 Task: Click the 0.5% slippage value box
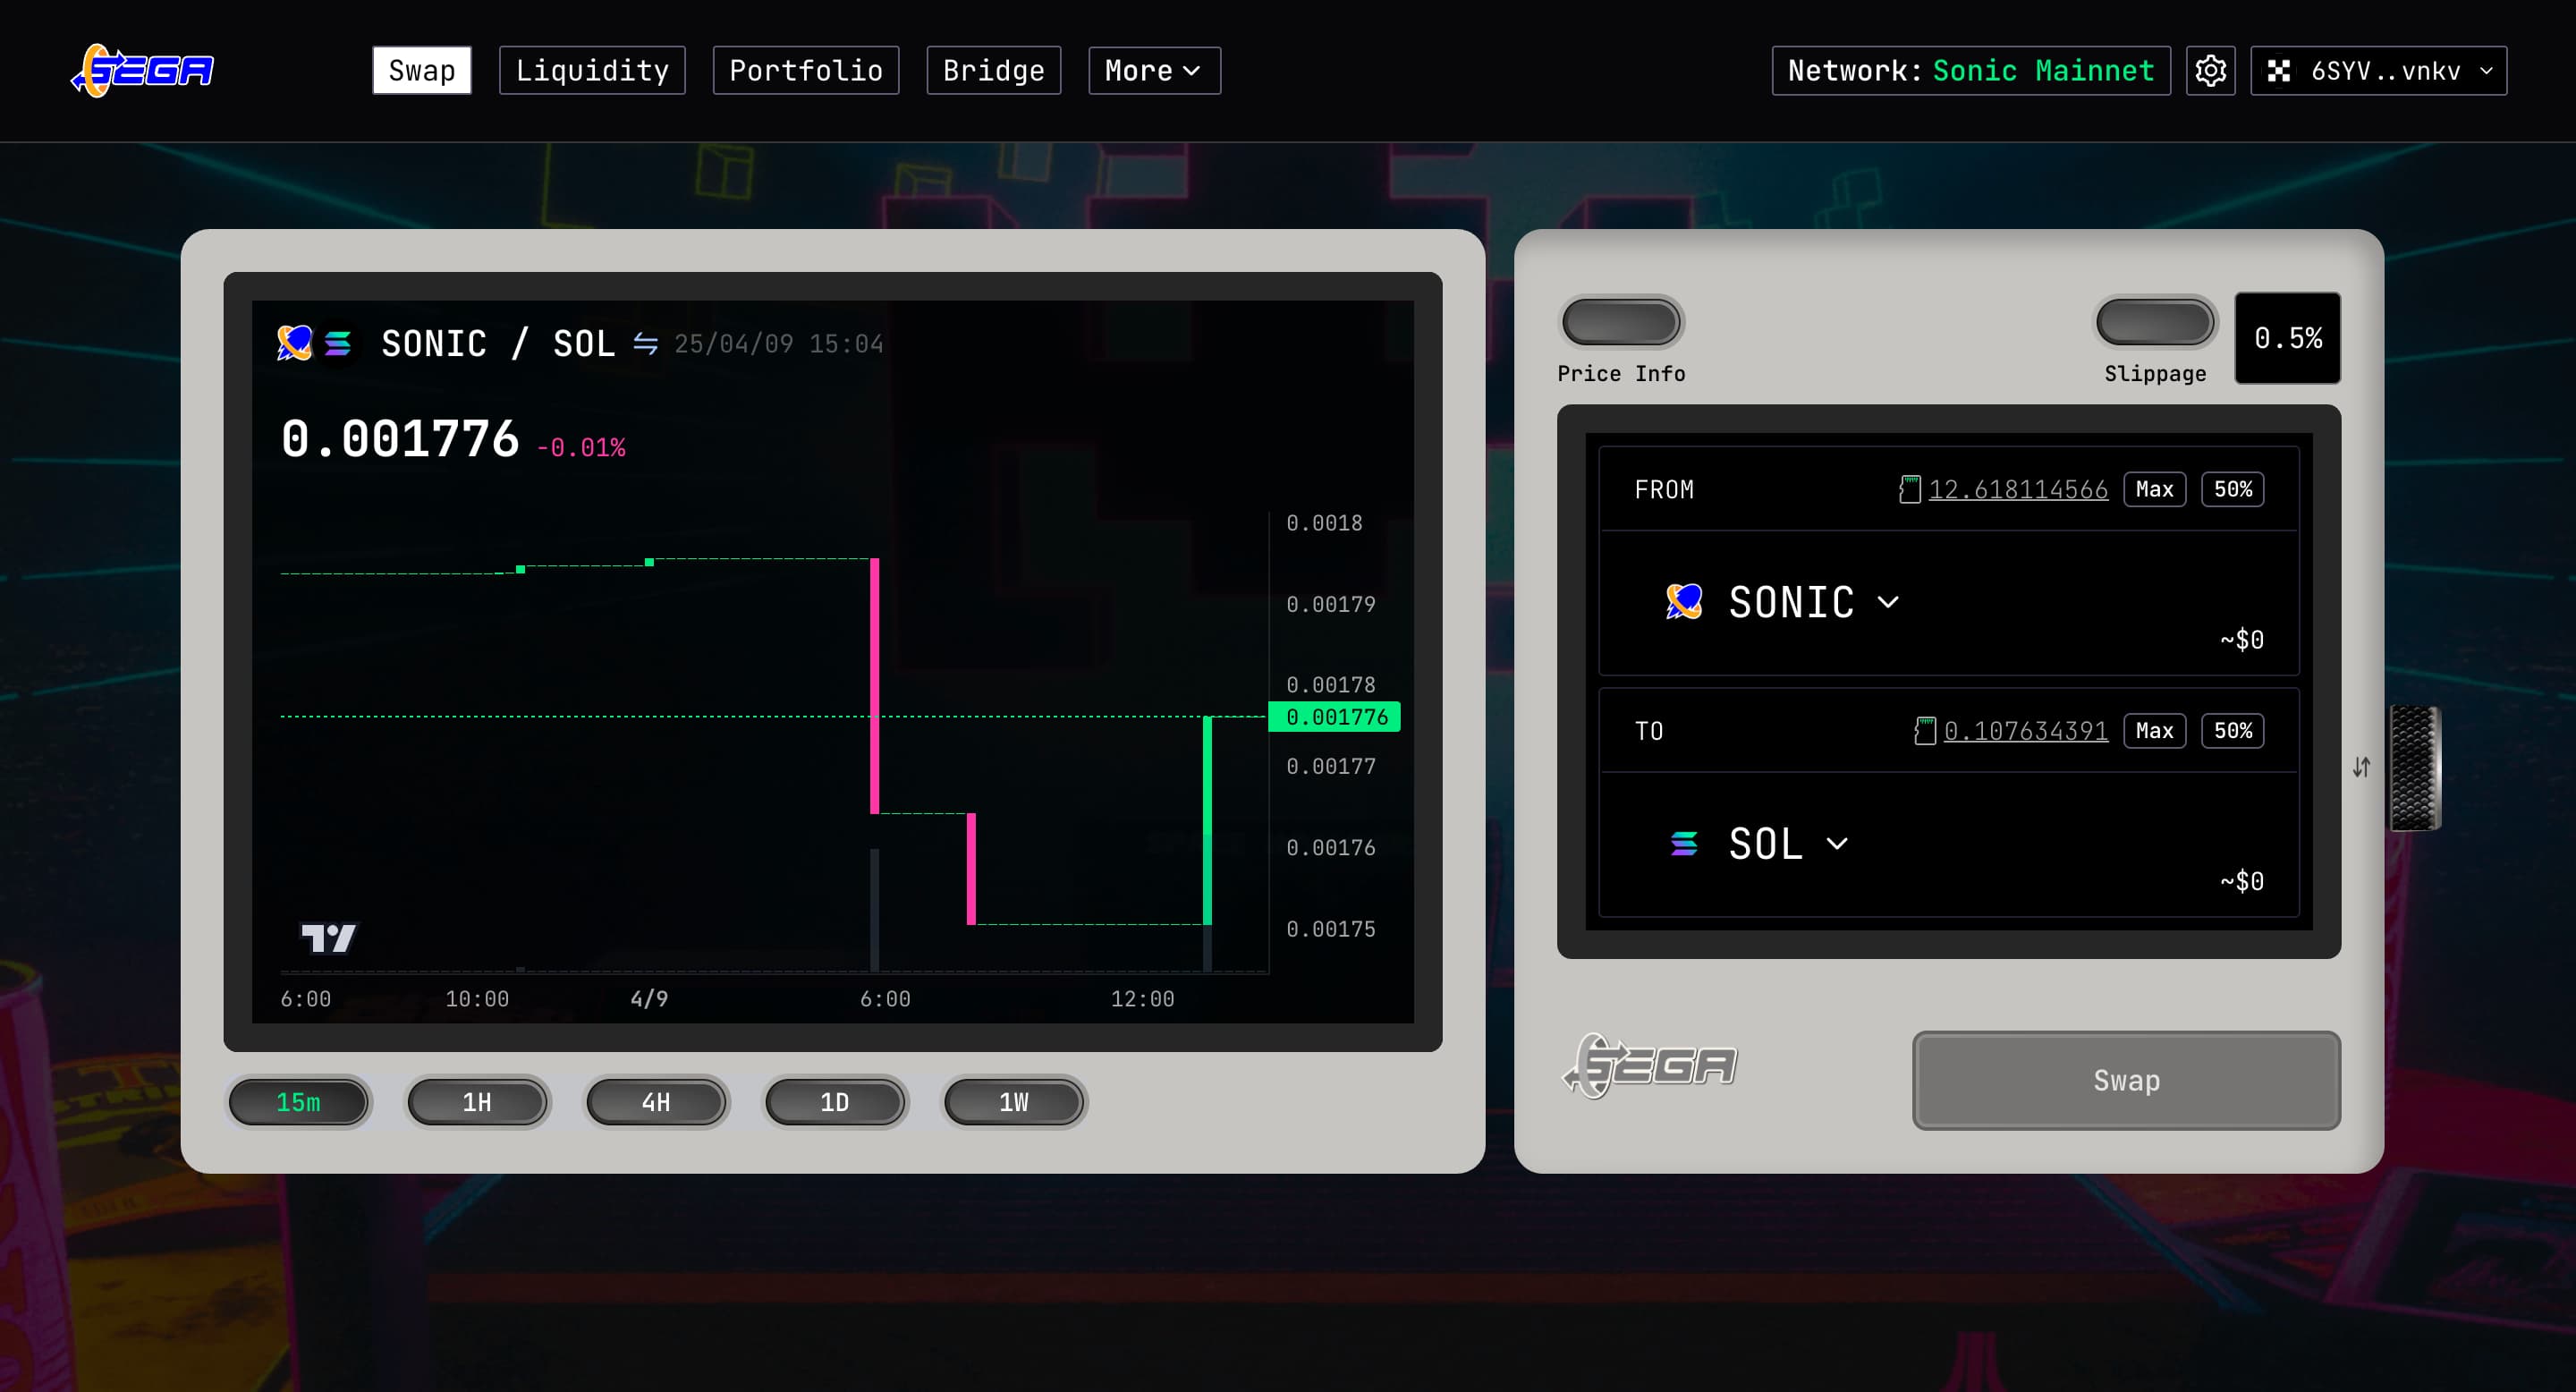tap(2287, 338)
